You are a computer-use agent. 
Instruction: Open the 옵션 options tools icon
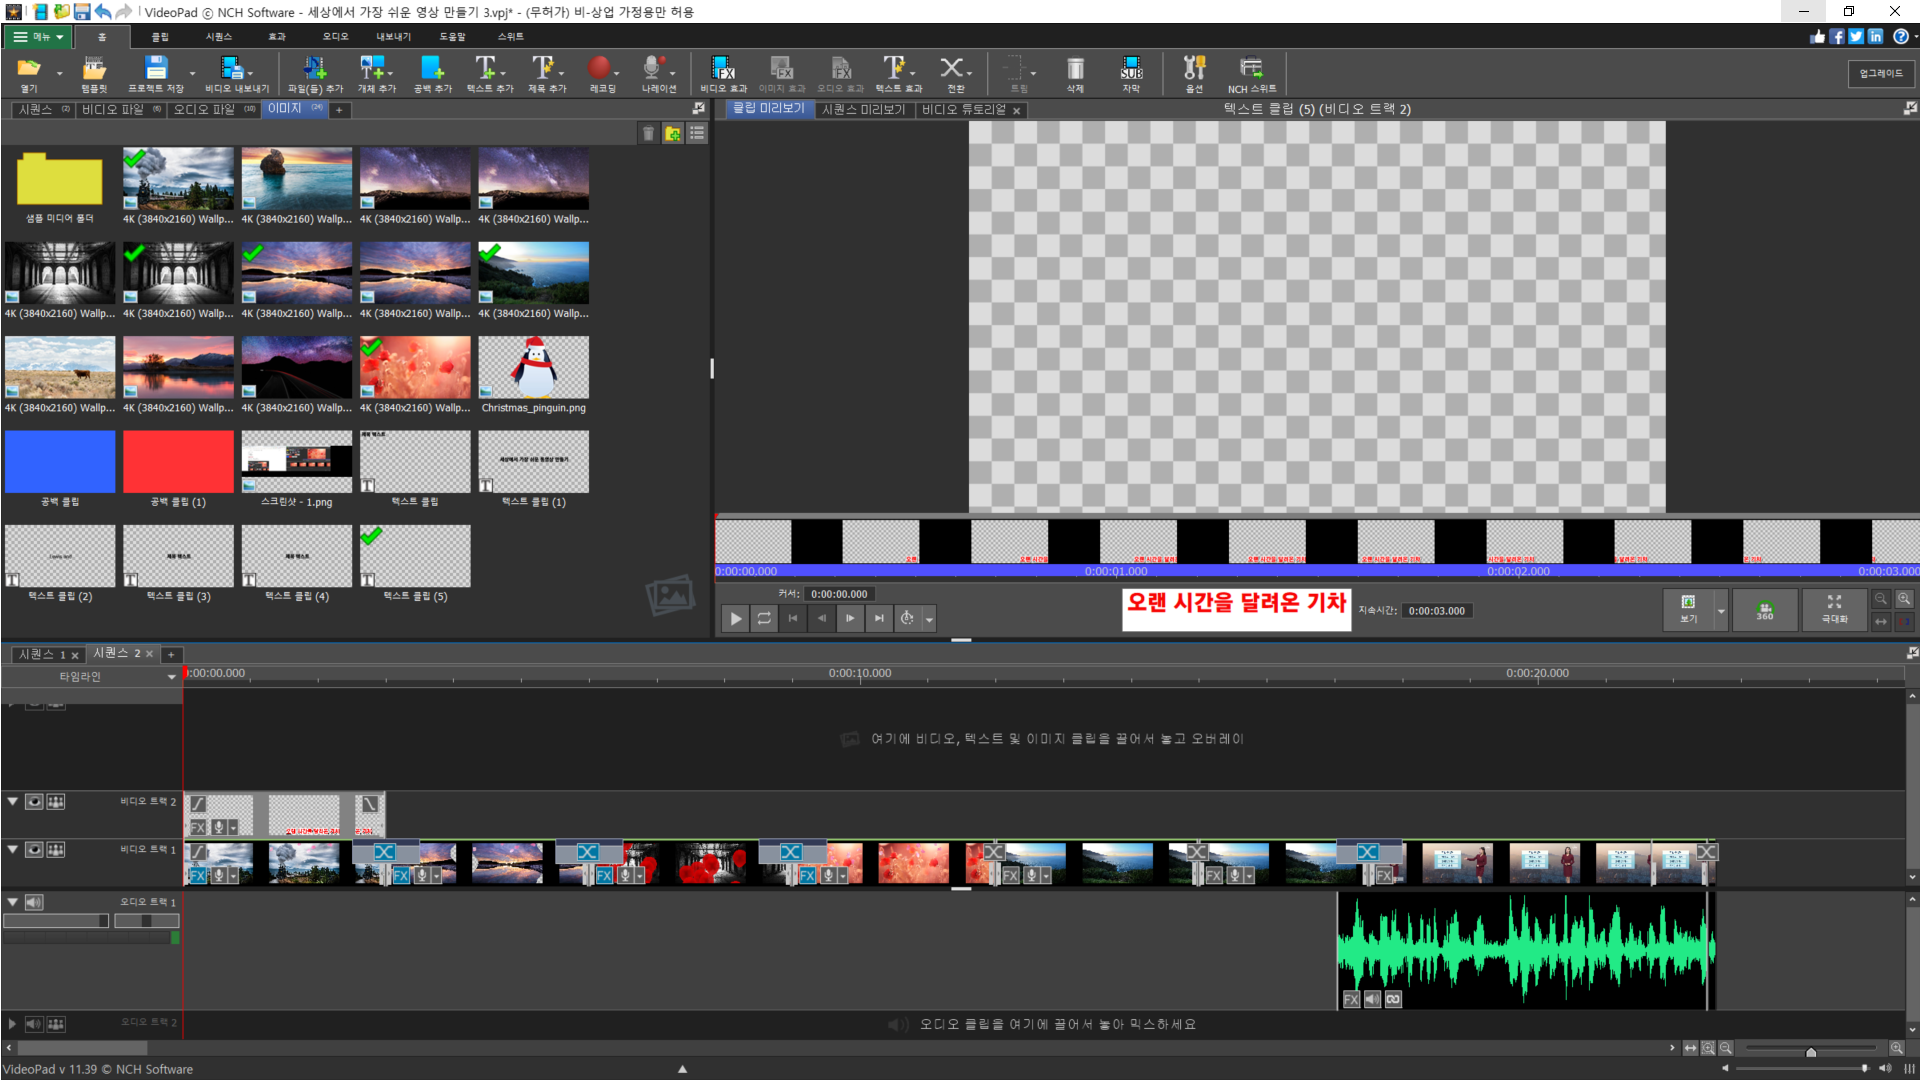click(x=1194, y=69)
